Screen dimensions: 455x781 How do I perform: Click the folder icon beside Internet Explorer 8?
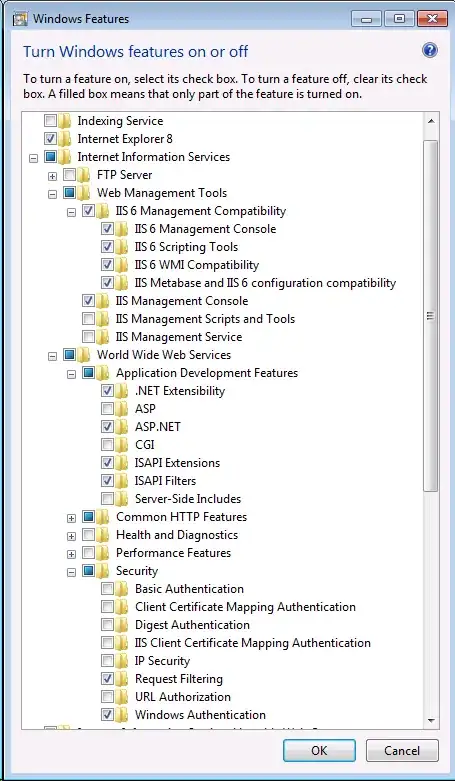pos(64,139)
